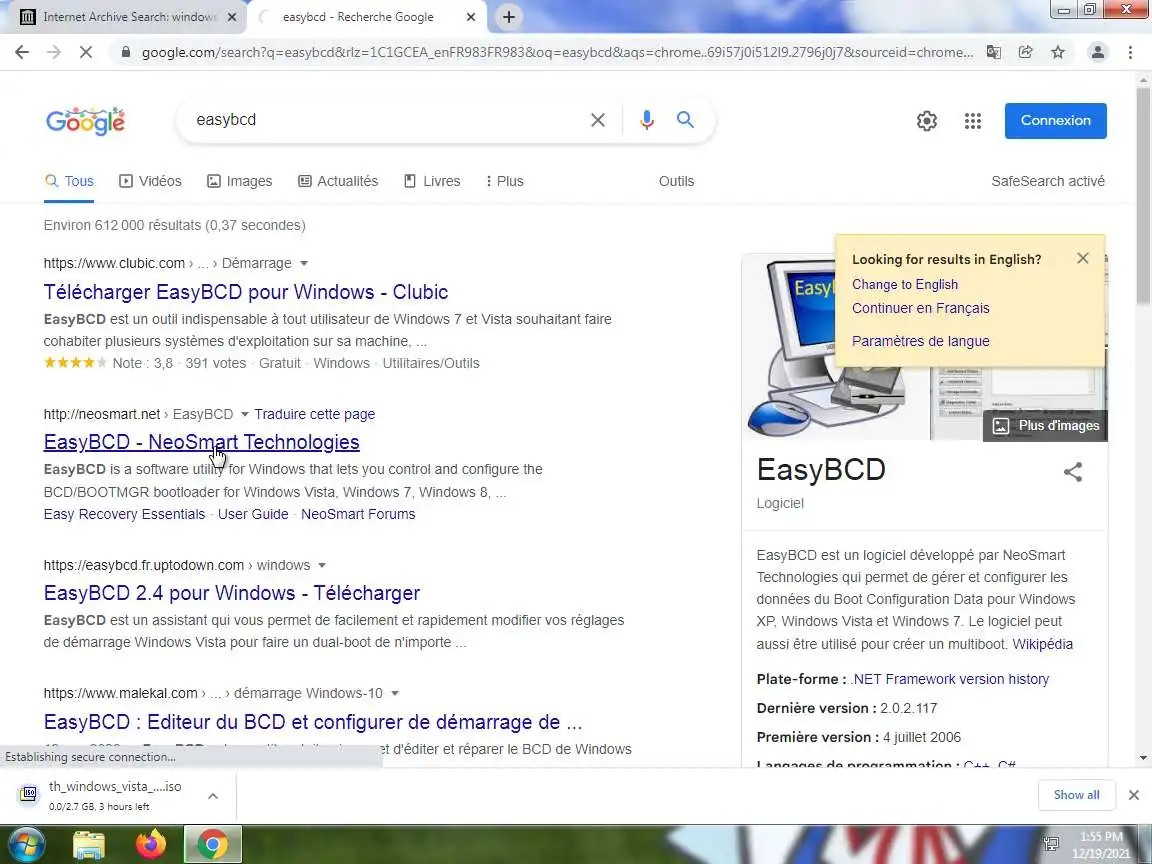Click the Google logo
The width and height of the screenshot is (1152, 864).
tap(85, 121)
